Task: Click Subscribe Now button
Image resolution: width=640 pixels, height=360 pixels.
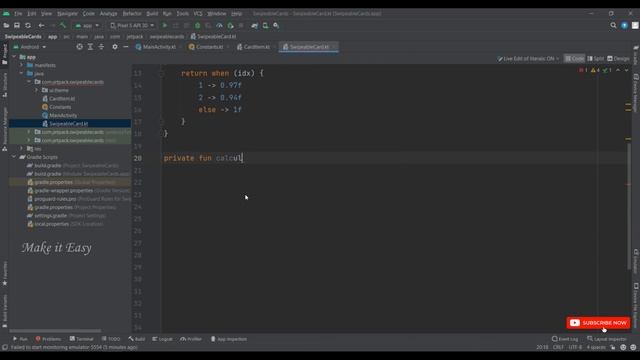Action: [x=598, y=323]
